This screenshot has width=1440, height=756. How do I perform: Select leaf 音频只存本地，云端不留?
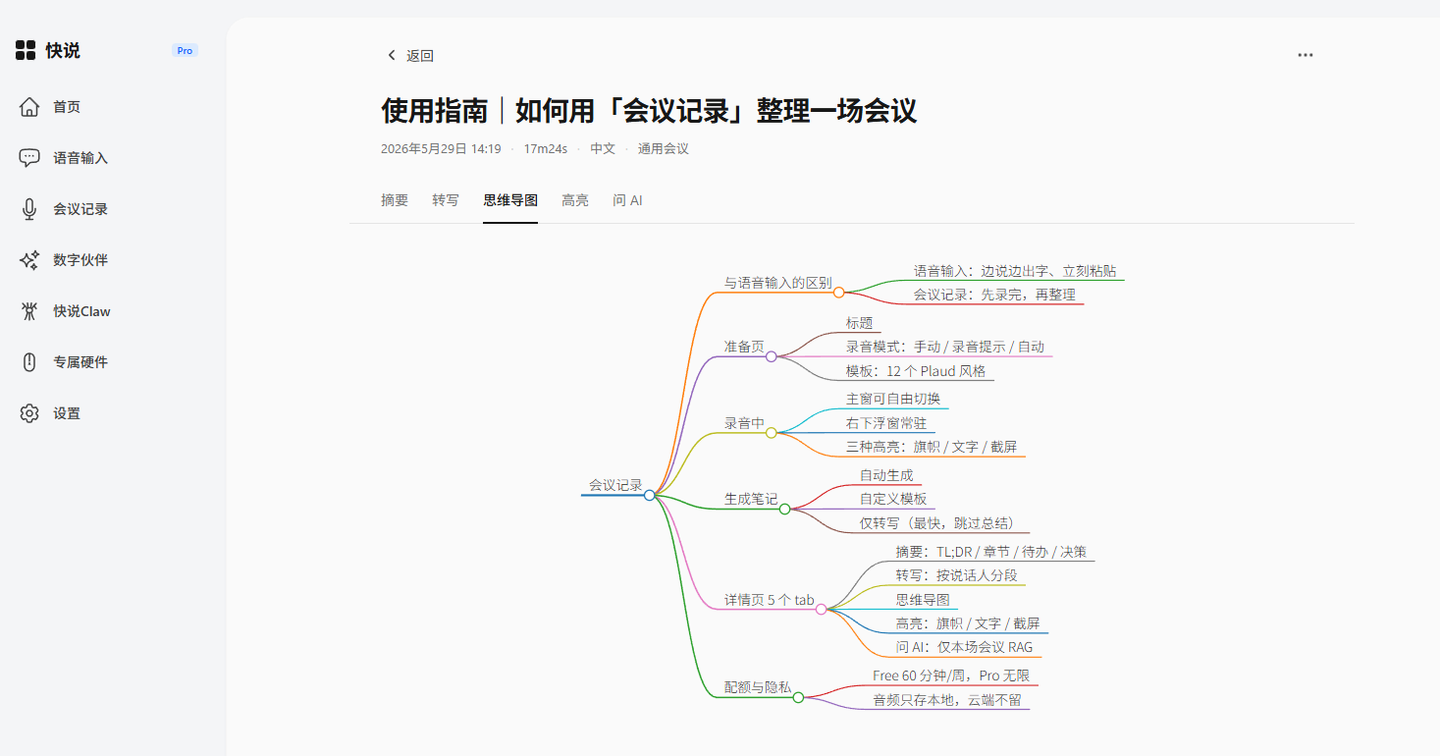(947, 700)
